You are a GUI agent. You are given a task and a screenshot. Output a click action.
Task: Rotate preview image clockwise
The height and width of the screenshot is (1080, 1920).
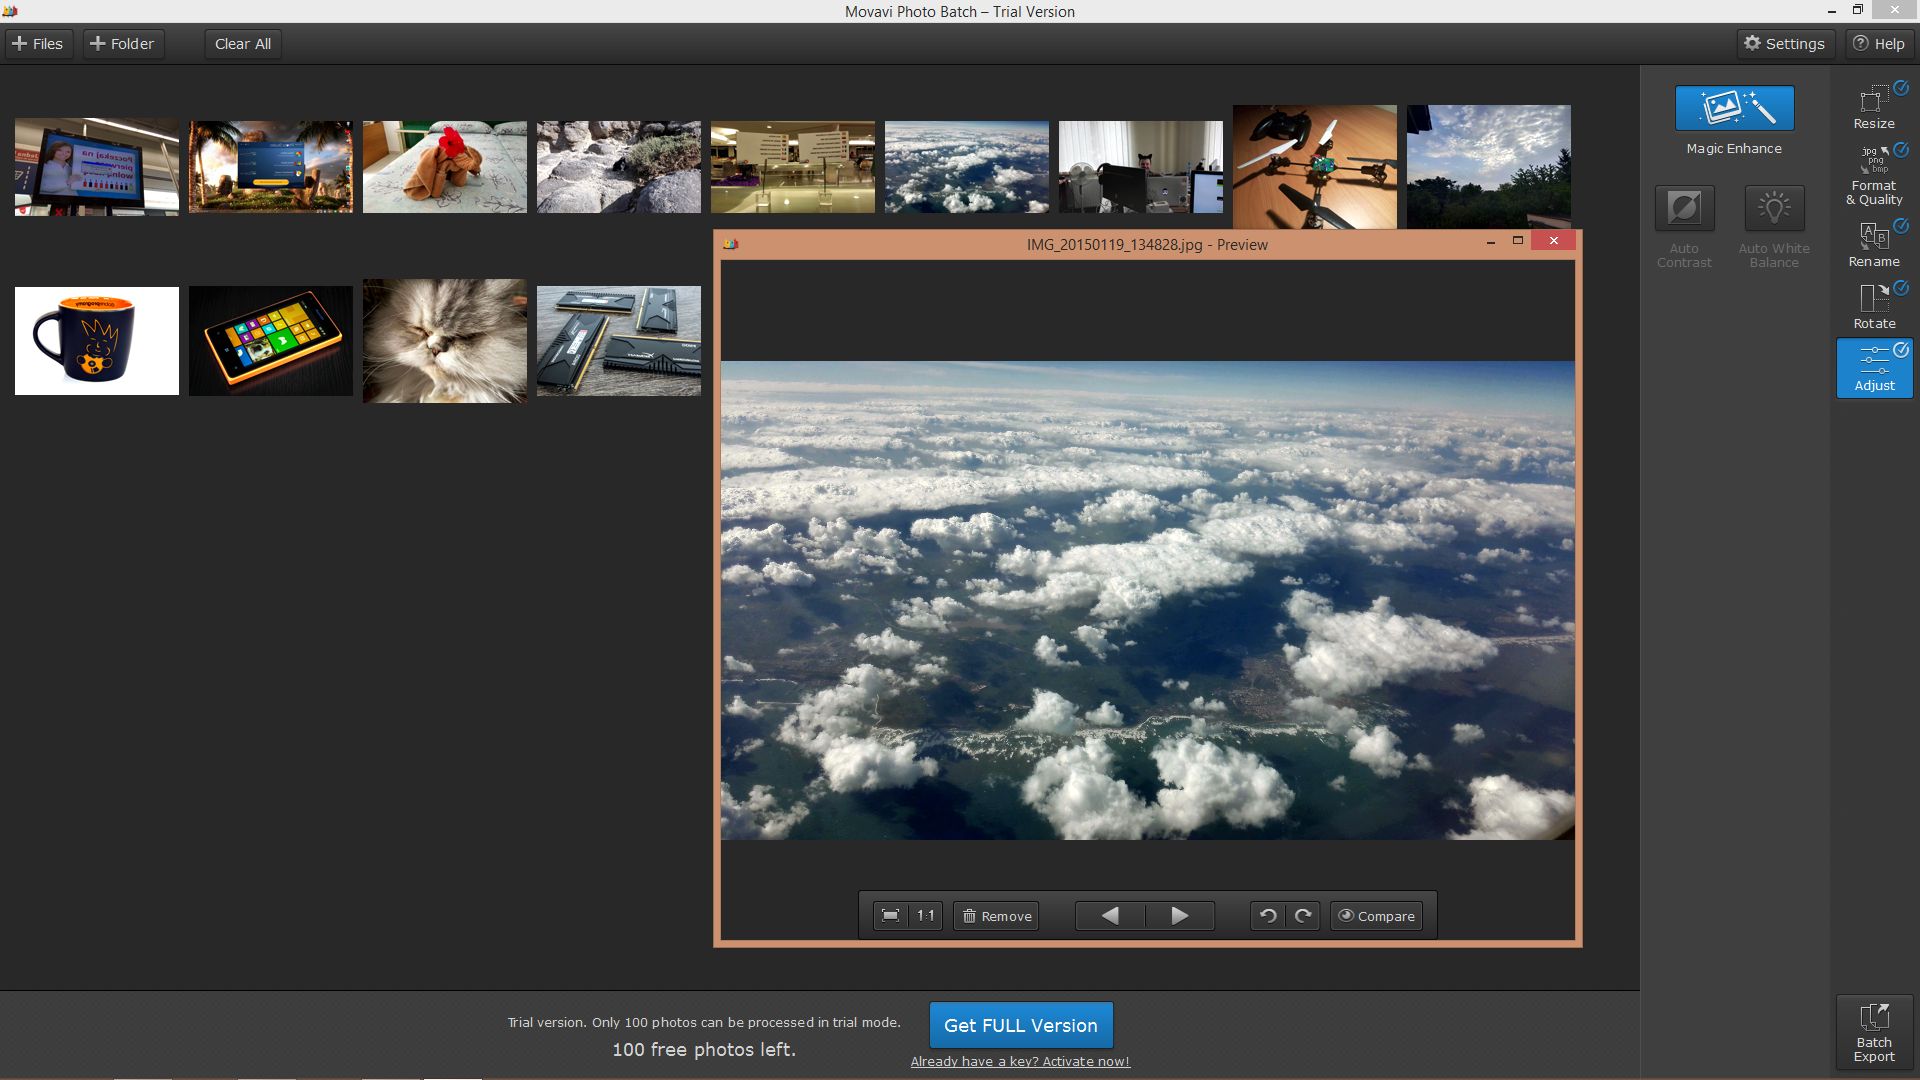1303,916
